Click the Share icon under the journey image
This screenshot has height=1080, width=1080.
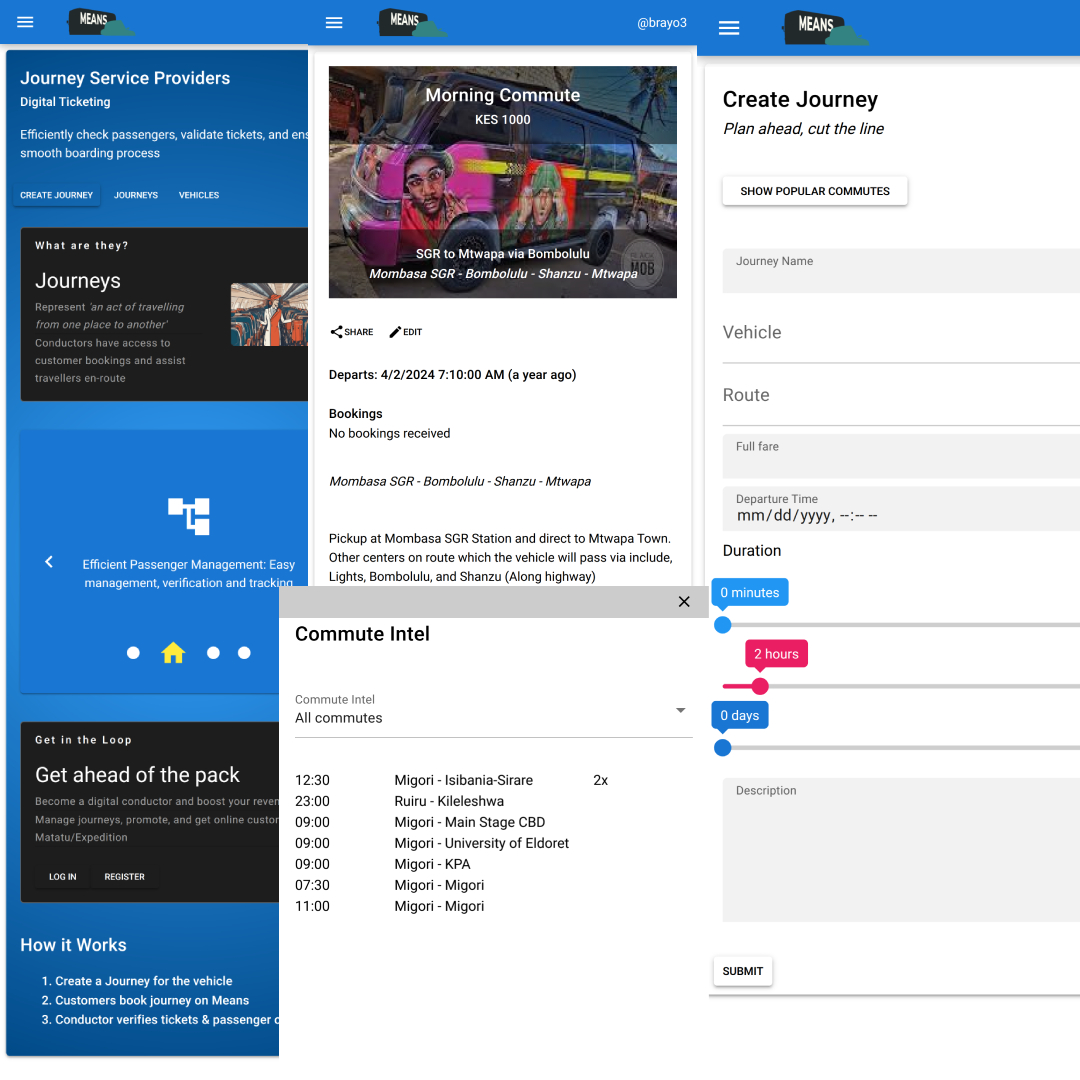pos(337,332)
